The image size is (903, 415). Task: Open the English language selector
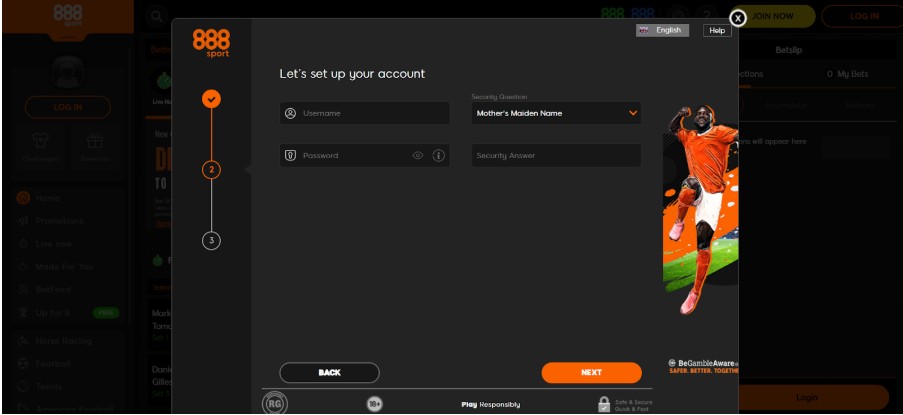click(x=662, y=31)
